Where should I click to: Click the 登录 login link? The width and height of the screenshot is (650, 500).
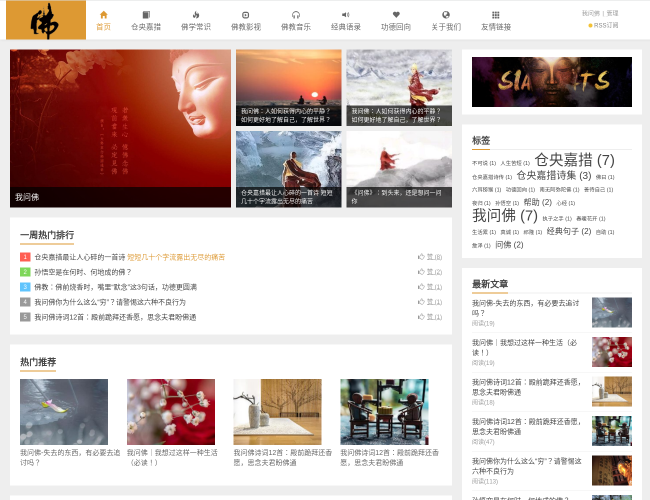tap(612, 13)
